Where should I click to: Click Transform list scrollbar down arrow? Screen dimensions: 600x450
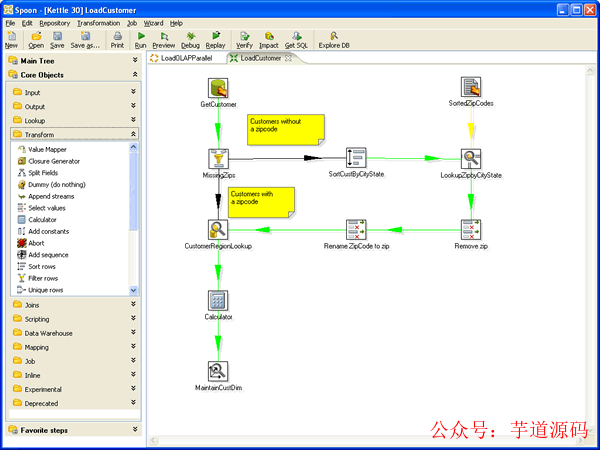click(133, 290)
